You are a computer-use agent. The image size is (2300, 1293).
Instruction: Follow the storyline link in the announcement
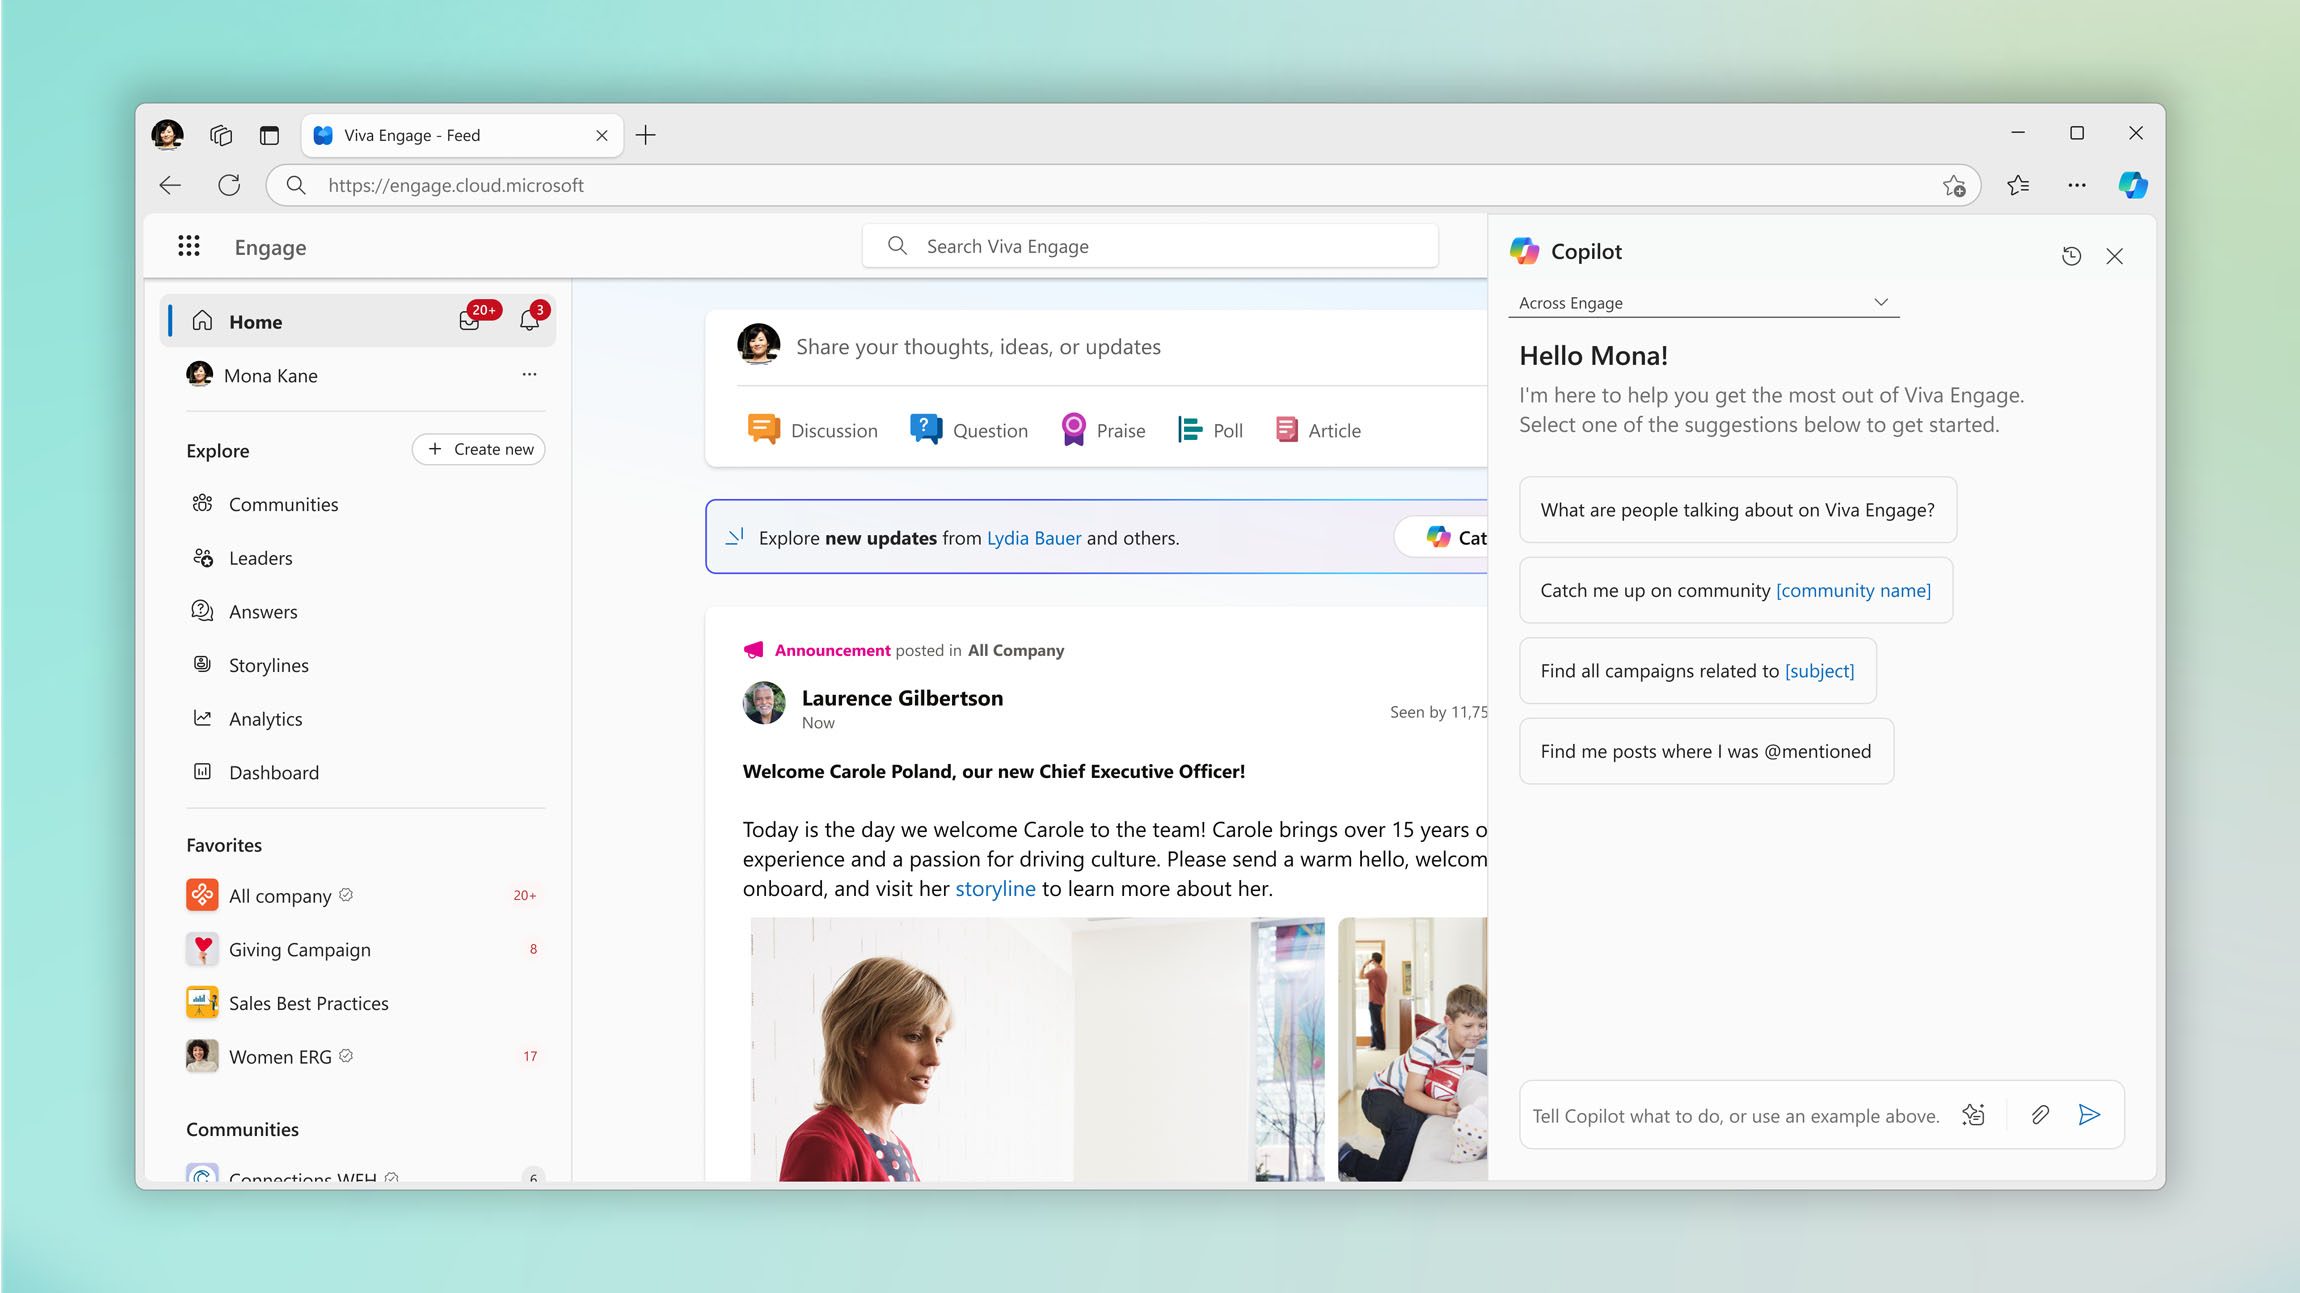tap(994, 889)
